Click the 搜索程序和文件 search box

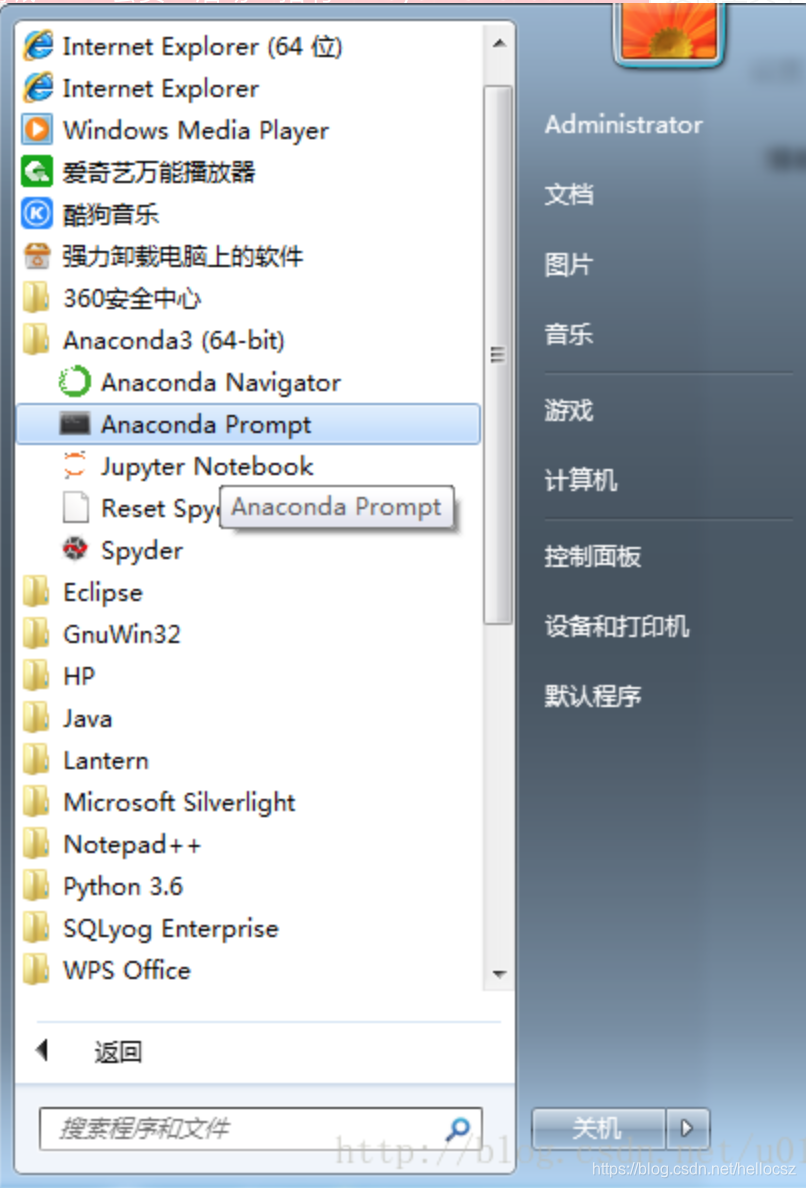[x=261, y=1129]
